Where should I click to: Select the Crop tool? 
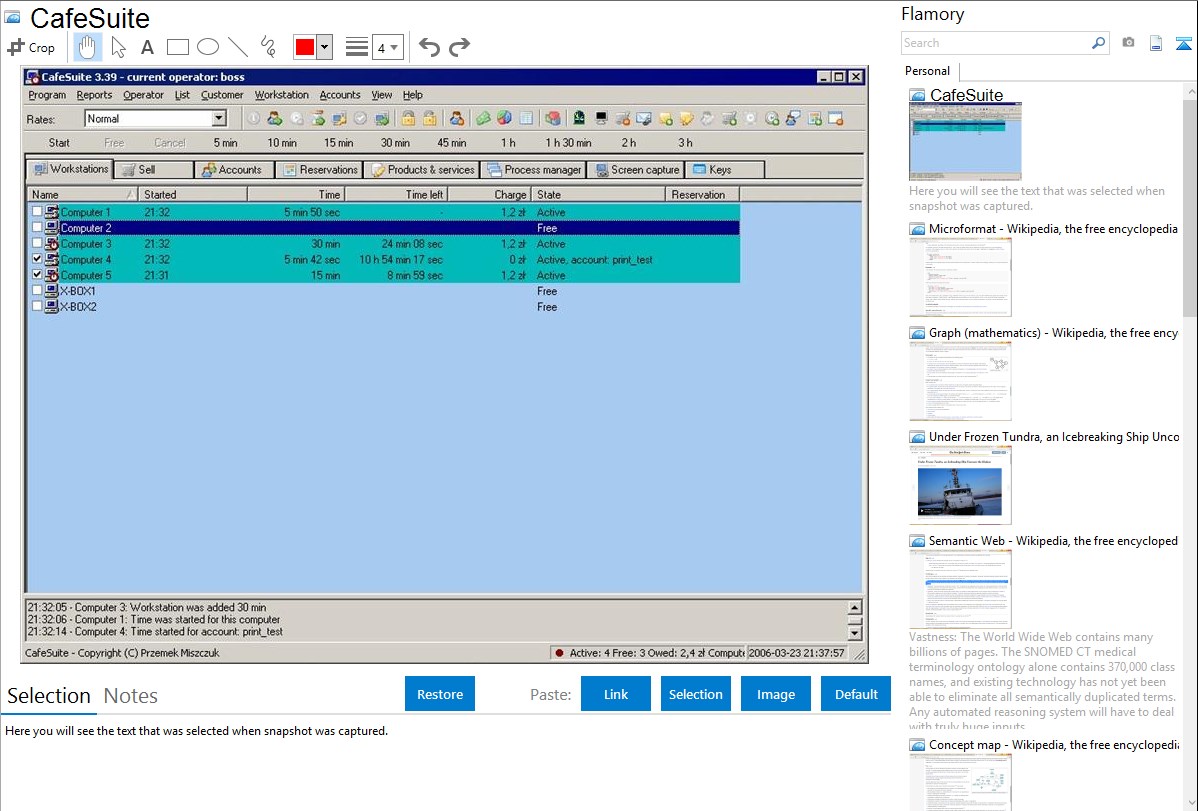point(31,47)
